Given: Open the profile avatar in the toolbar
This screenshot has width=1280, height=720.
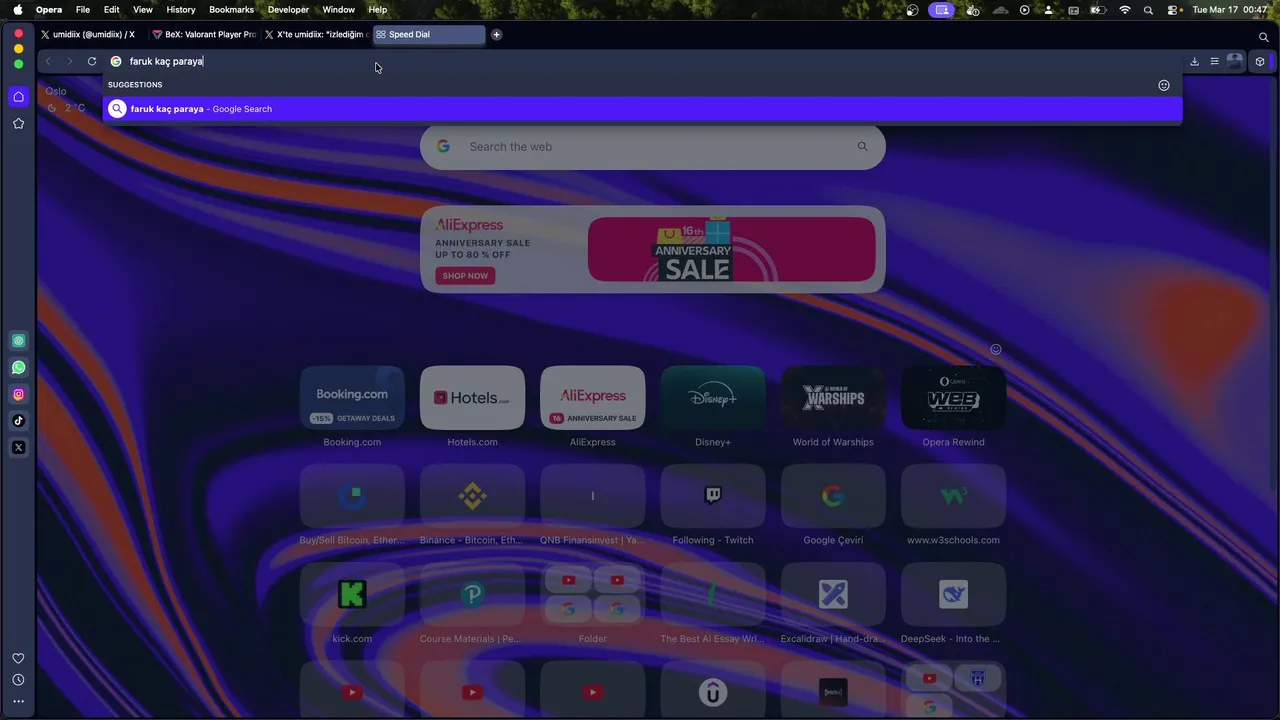Looking at the screenshot, I should [1235, 61].
